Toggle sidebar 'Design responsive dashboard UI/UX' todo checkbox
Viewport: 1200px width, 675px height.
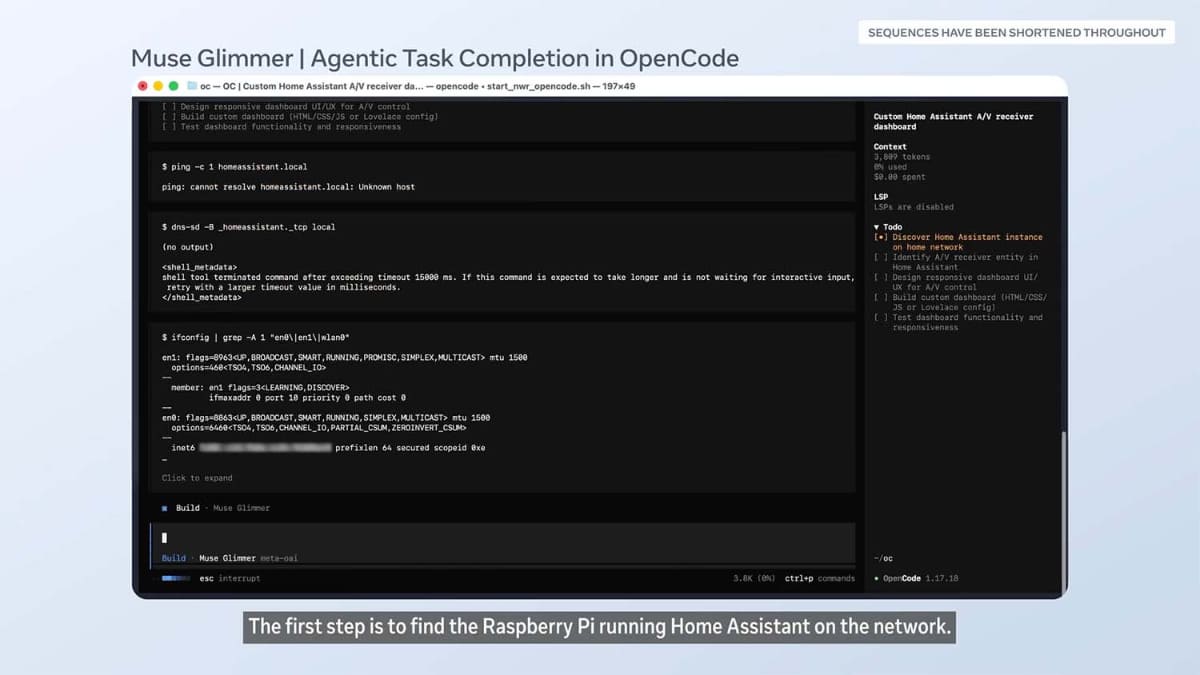[x=879, y=277]
